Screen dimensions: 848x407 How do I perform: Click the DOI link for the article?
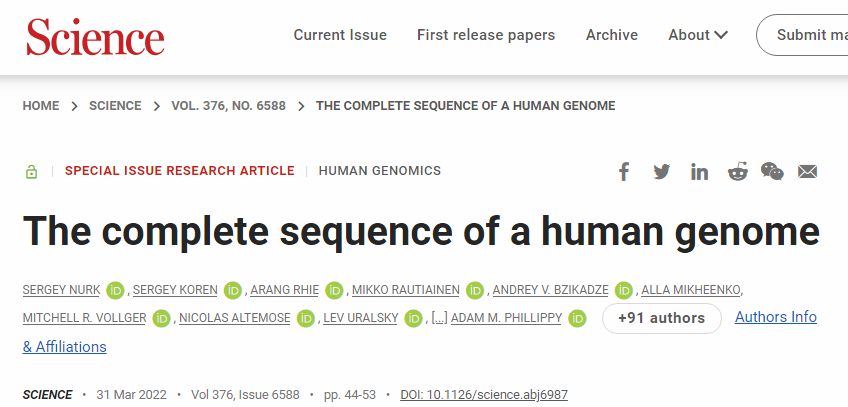click(x=483, y=394)
